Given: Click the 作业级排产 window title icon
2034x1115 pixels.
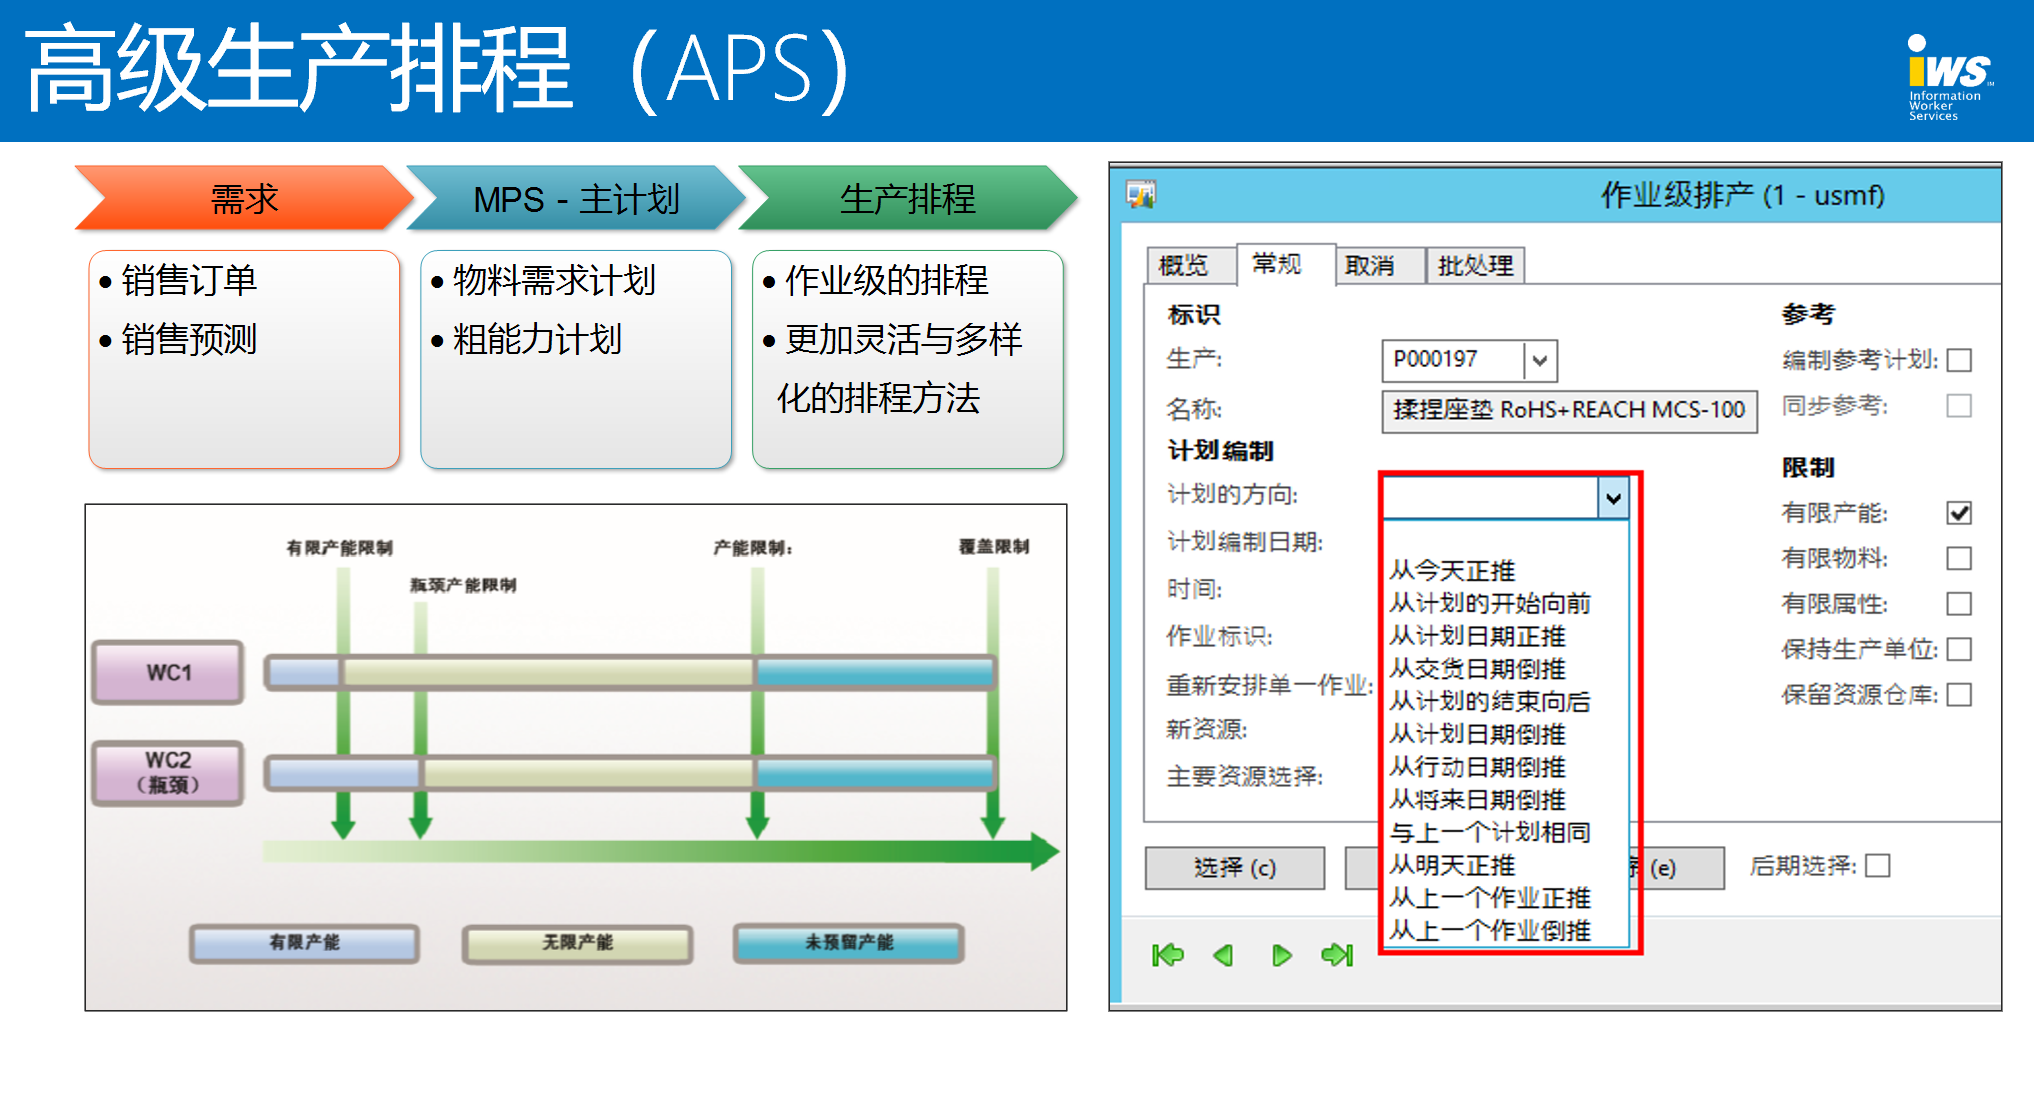Looking at the screenshot, I should coord(1141,194).
